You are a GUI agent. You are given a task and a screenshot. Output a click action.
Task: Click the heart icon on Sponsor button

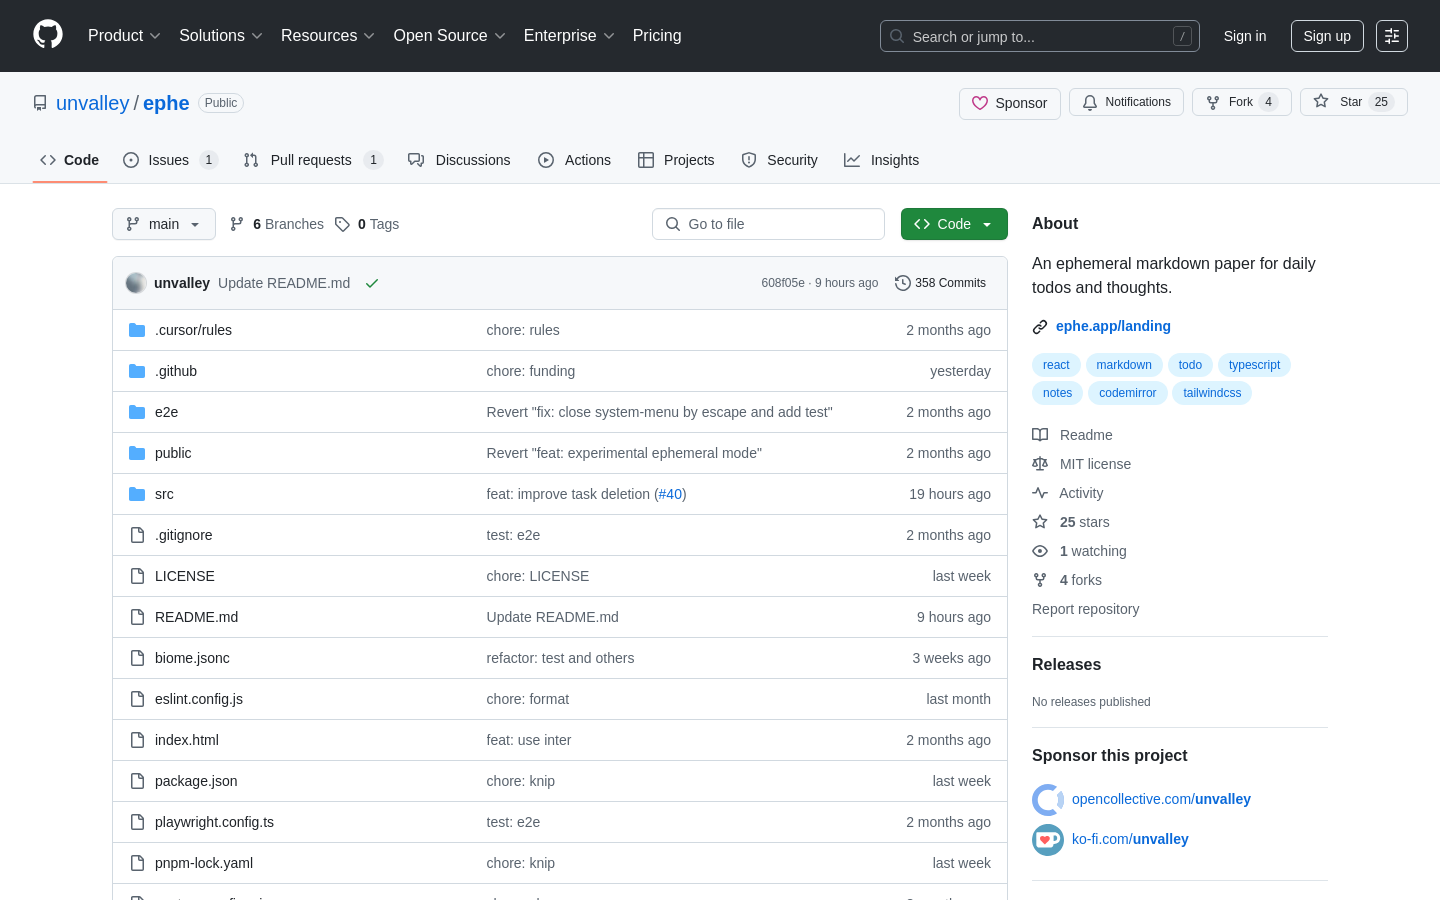(980, 103)
